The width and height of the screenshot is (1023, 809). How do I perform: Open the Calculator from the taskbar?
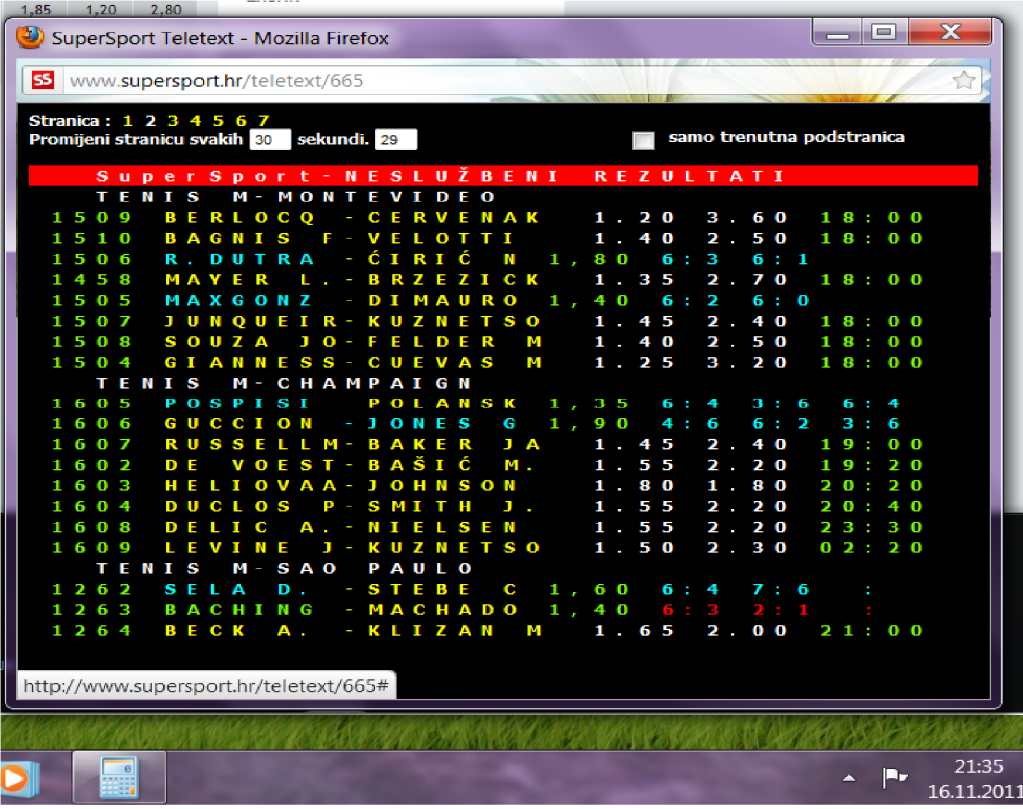(x=118, y=777)
